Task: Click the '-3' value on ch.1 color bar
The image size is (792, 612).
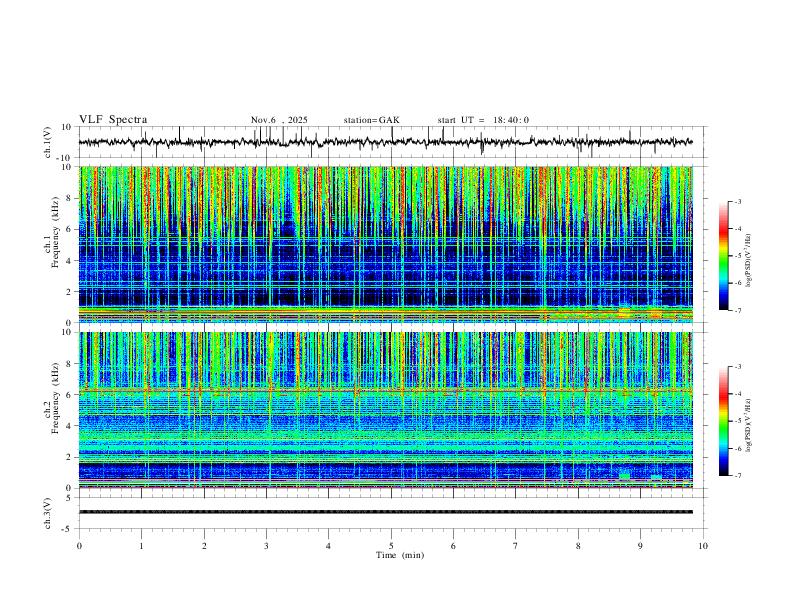Action: coord(737,201)
